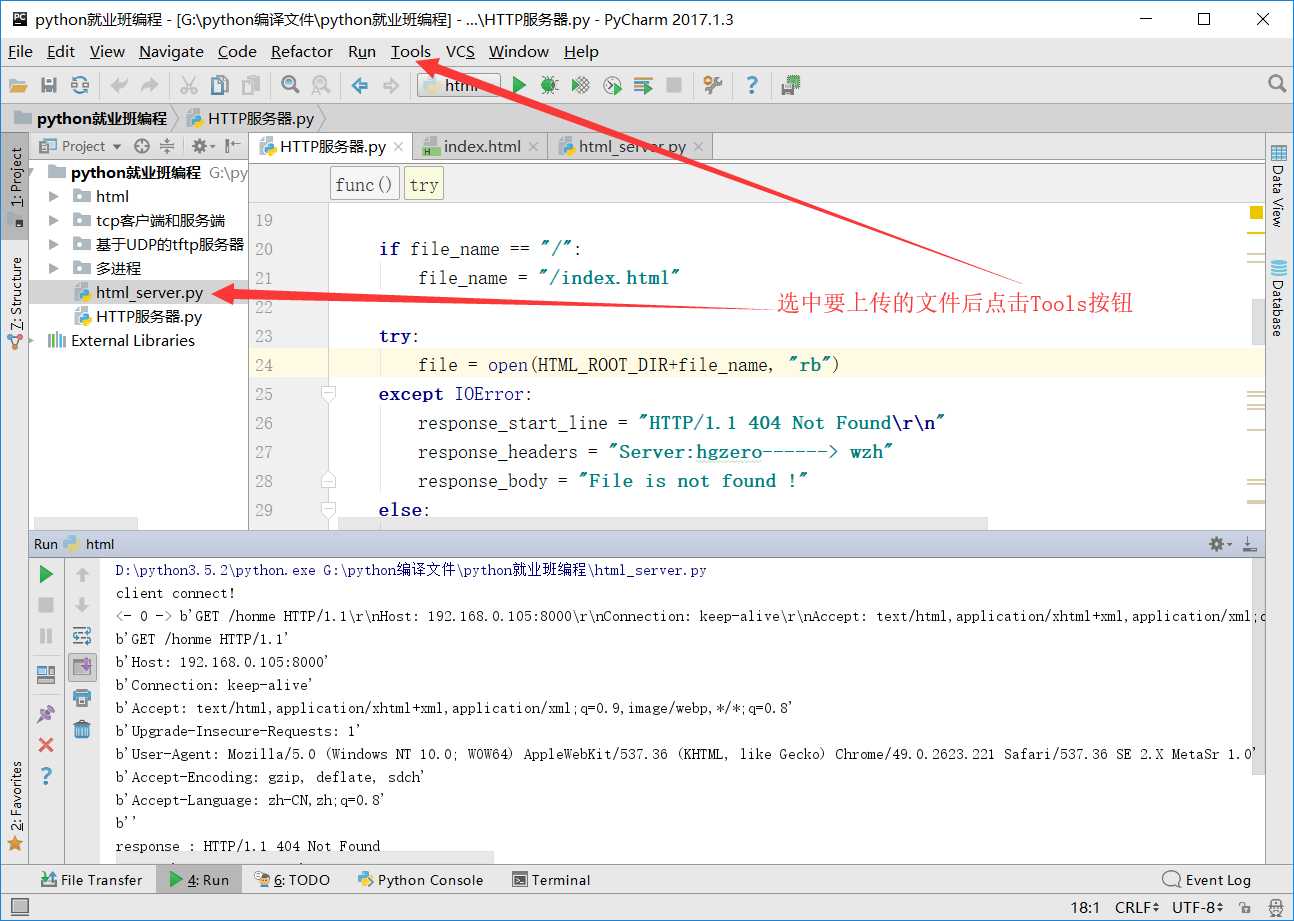This screenshot has height=921, width=1294.
Task: Switch to the index.html editor tab
Action: coord(482,146)
